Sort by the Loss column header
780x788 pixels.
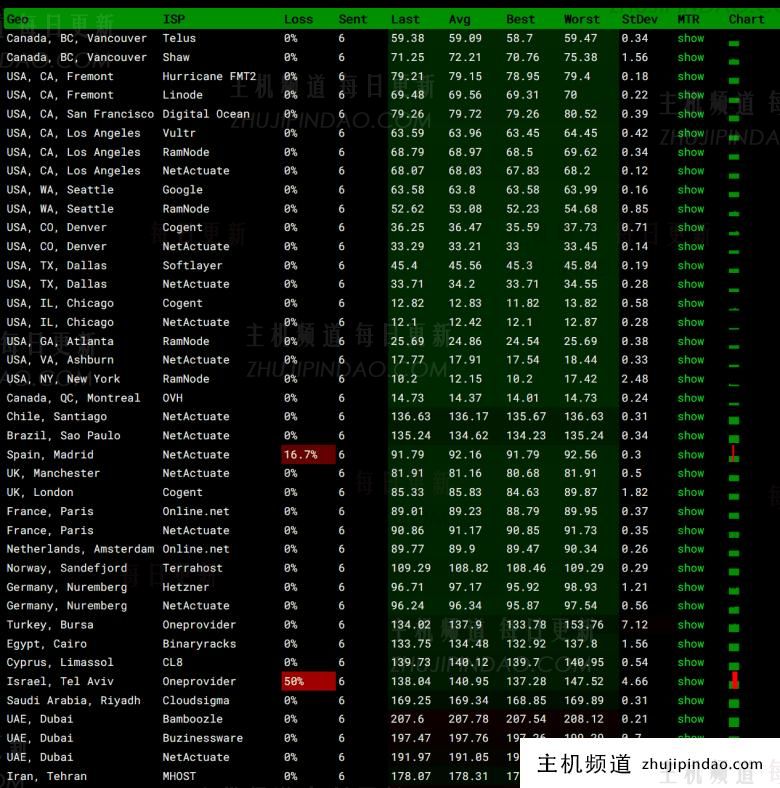298,20
